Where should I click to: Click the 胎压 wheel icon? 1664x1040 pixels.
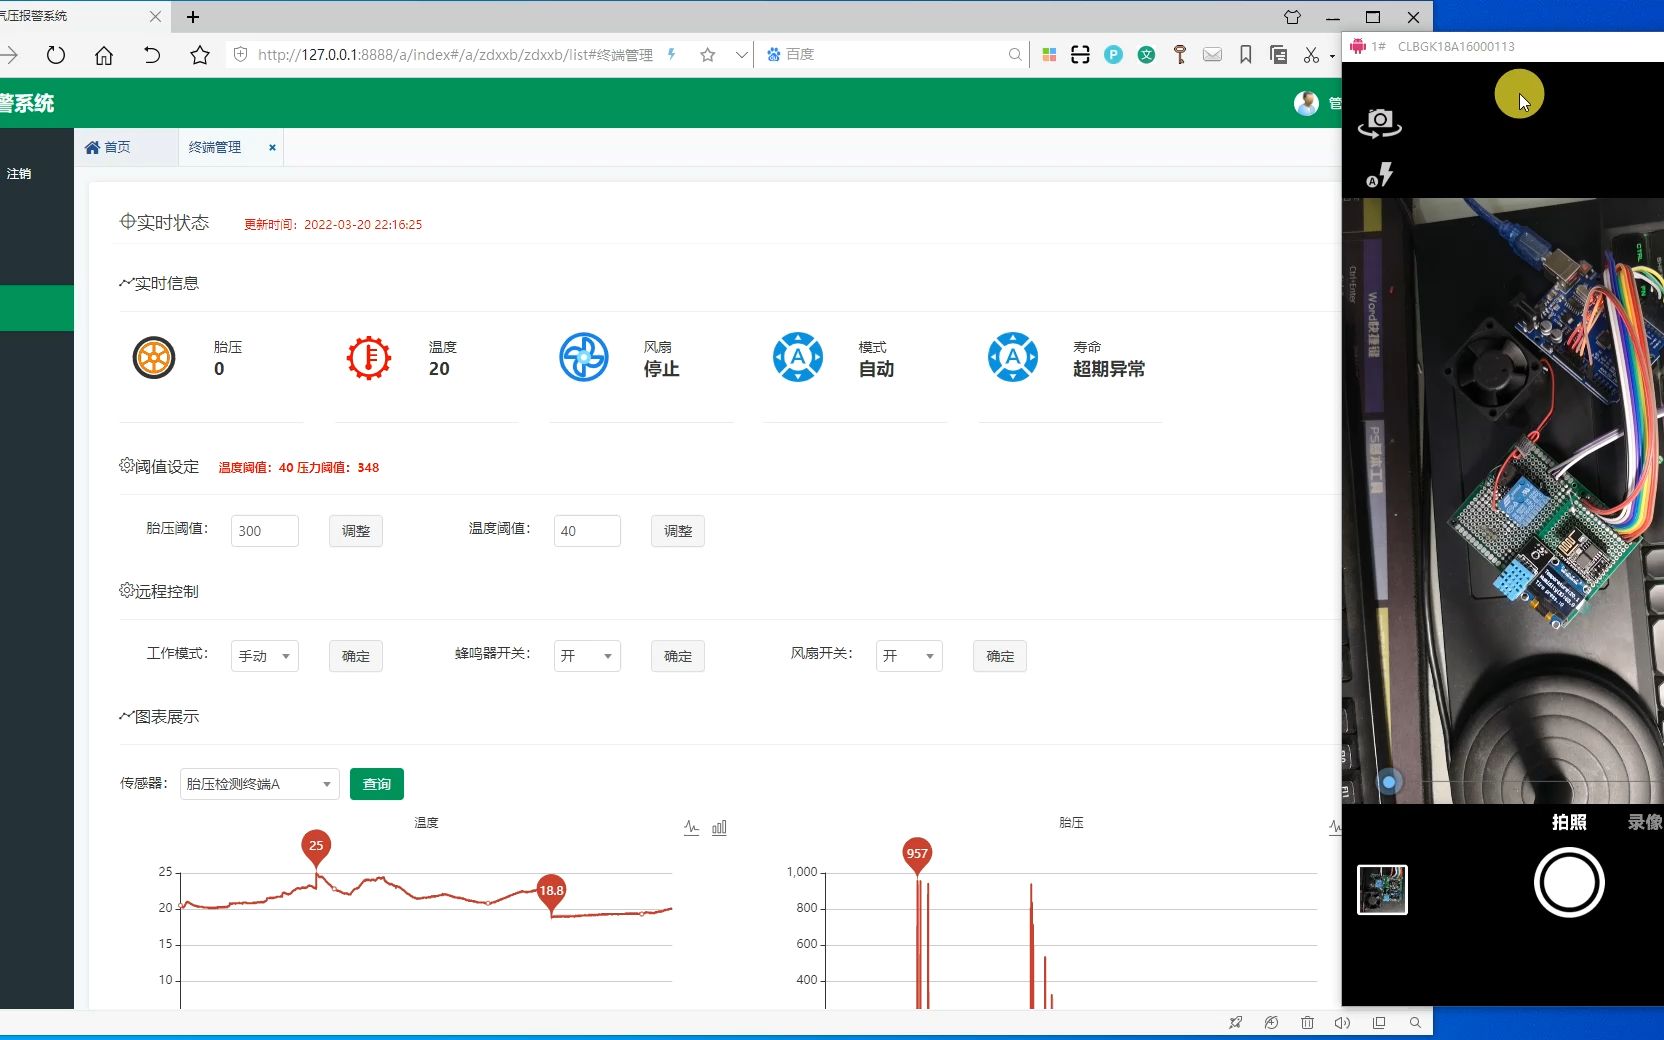click(153, 358)
